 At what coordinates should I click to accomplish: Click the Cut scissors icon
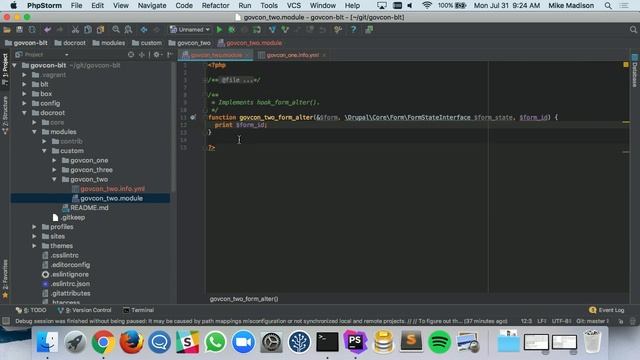(75, 30)
